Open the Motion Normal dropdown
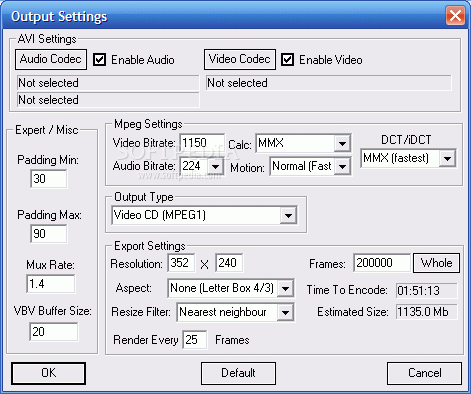The image size is (471, 394). coord(342,166)
